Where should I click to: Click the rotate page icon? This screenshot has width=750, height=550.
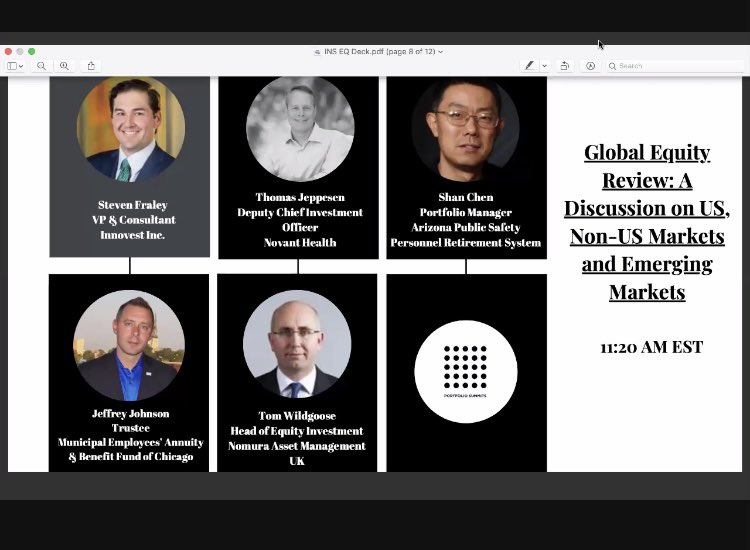click(x=564, y=66)
